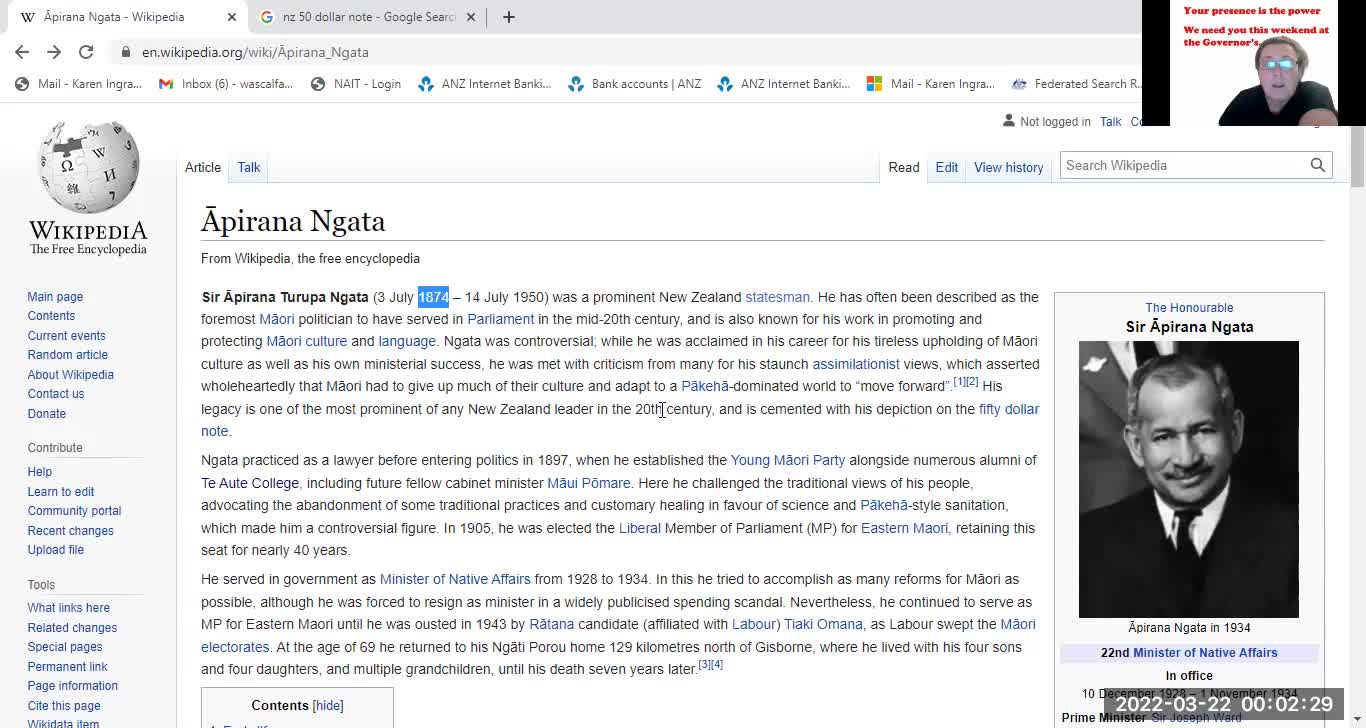Open the Federated Search bookmark
The width and height of the screenshot is (1366, 728).
[x=1077, y=84]
